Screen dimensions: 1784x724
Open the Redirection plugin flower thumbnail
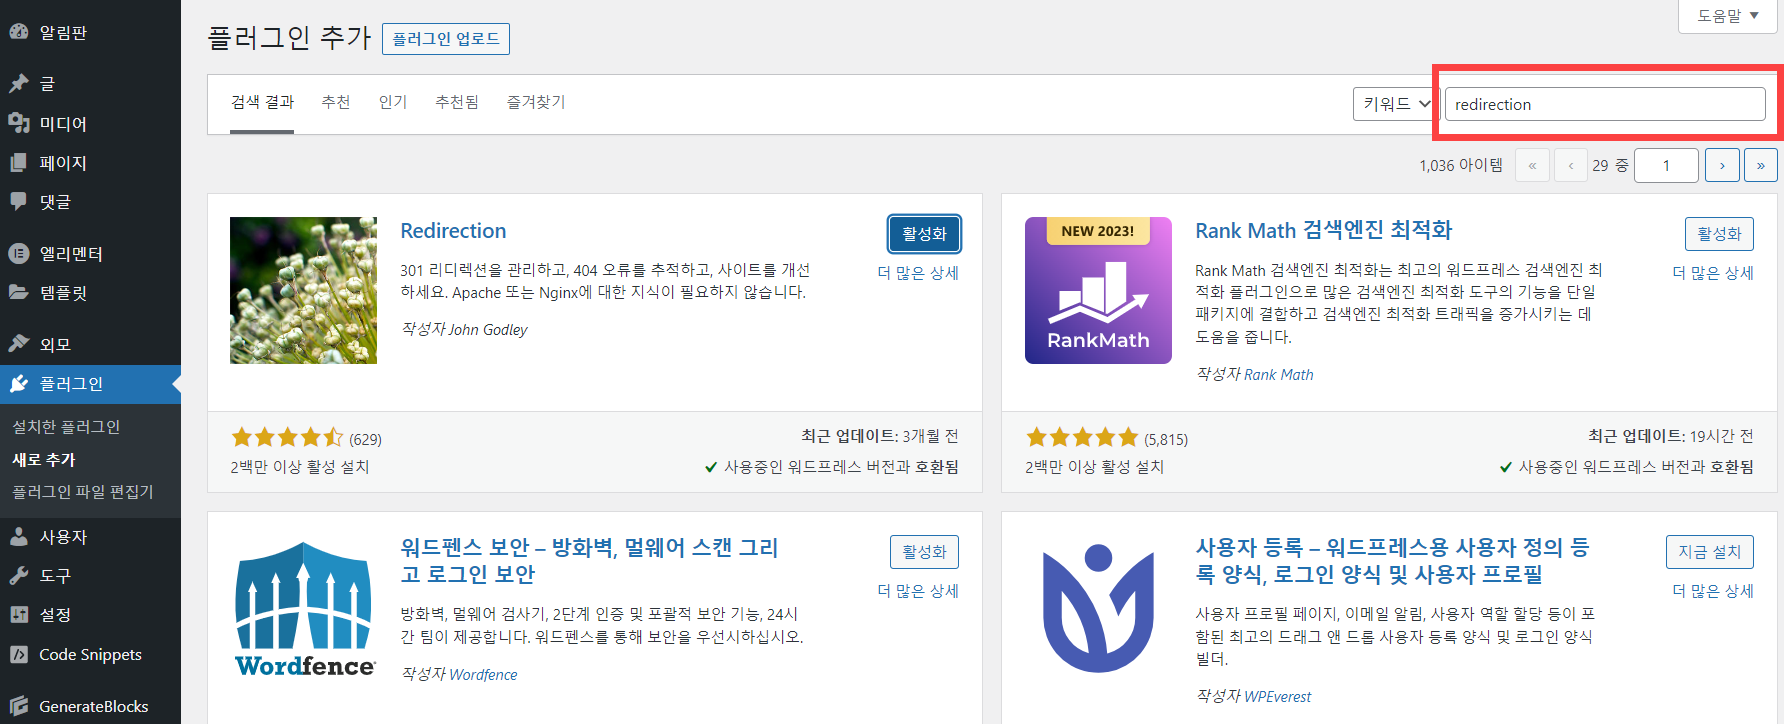point(303,290)
